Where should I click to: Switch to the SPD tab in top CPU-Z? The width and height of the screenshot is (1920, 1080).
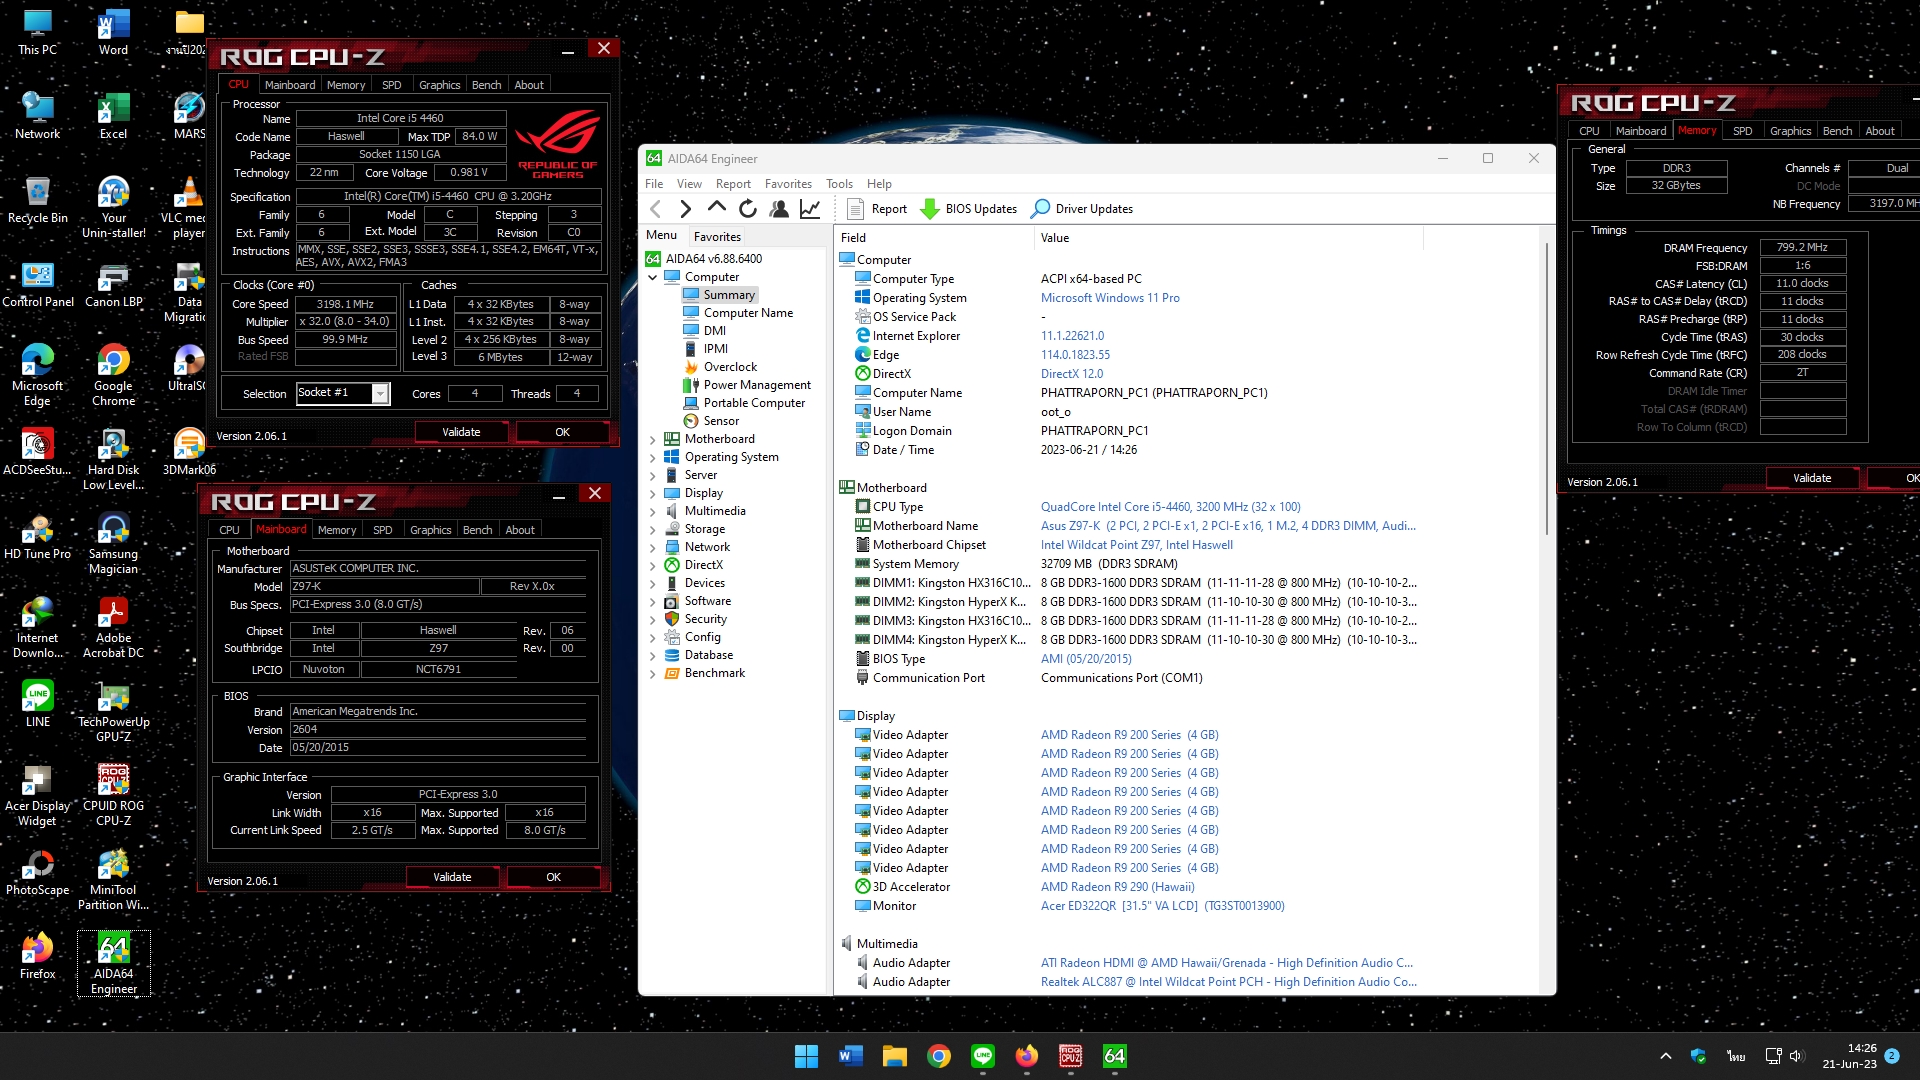[x=391, y=85]
